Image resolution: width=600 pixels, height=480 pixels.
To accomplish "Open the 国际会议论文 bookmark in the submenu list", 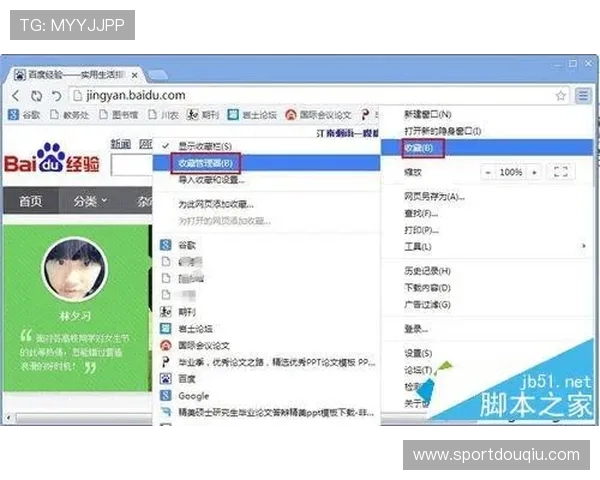I will pos(266,345).
